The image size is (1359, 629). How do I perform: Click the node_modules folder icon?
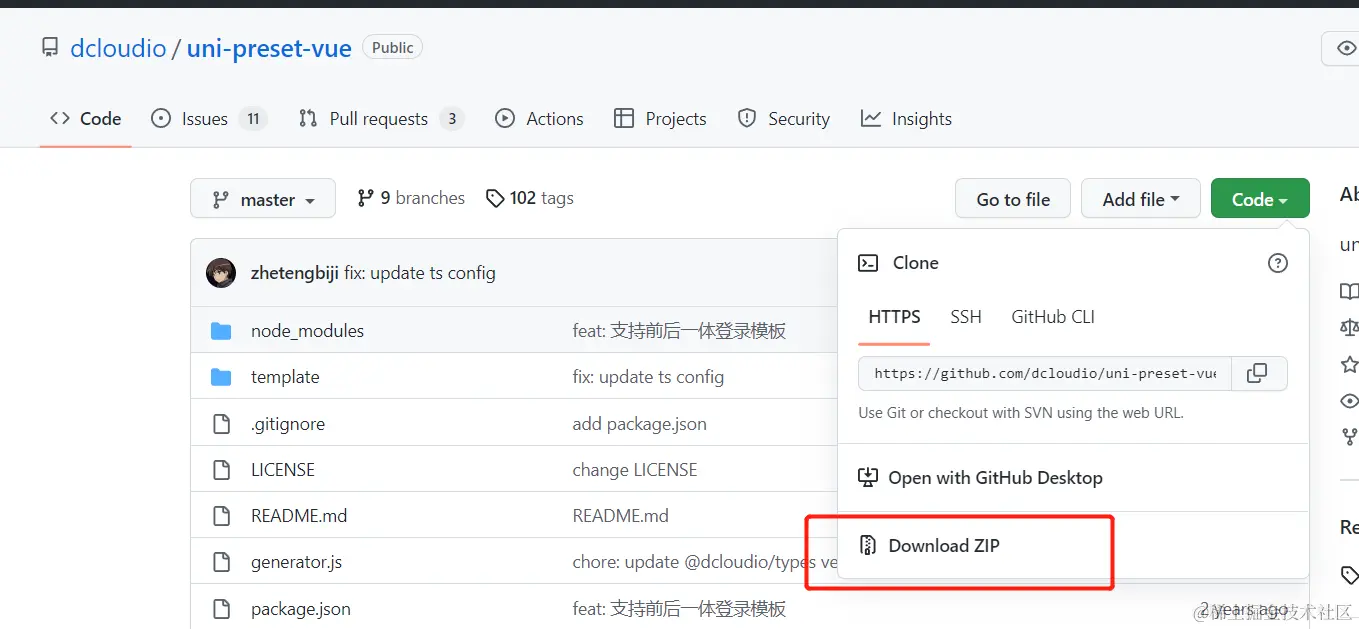pyautogui.click(x=221, y=330)
